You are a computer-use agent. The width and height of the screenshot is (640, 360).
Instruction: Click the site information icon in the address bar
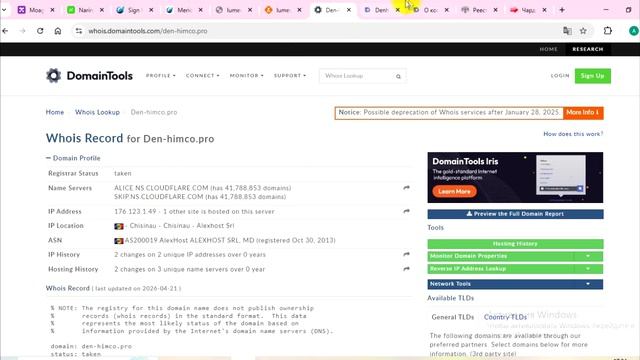(x=79, y=31)
